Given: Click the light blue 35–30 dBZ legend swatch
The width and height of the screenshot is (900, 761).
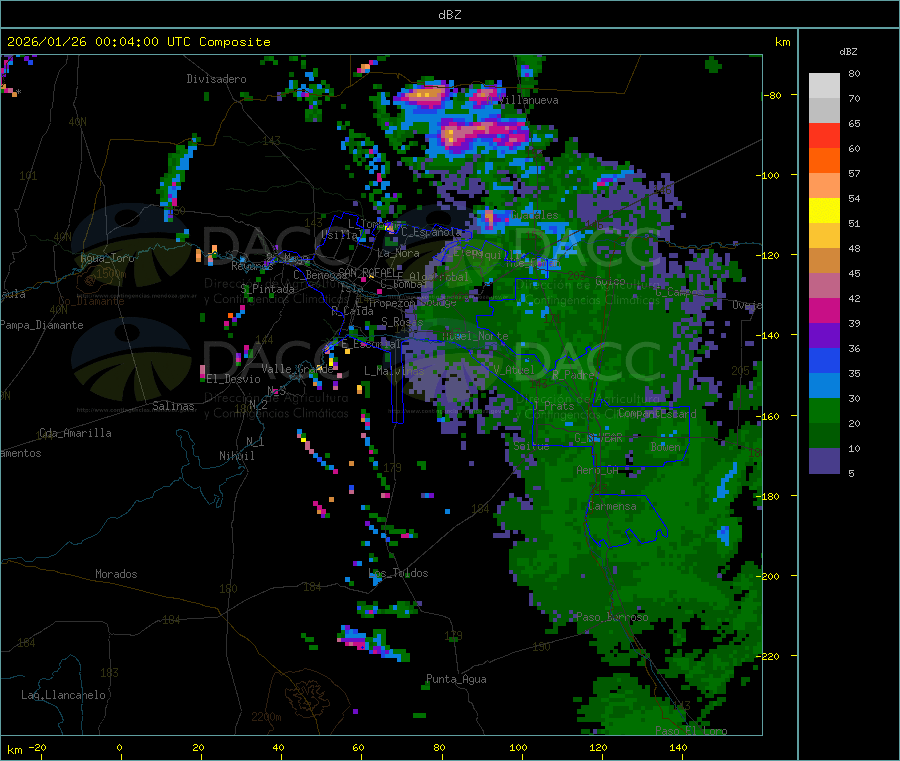Looking at the screenshot, I should (824, 386).
